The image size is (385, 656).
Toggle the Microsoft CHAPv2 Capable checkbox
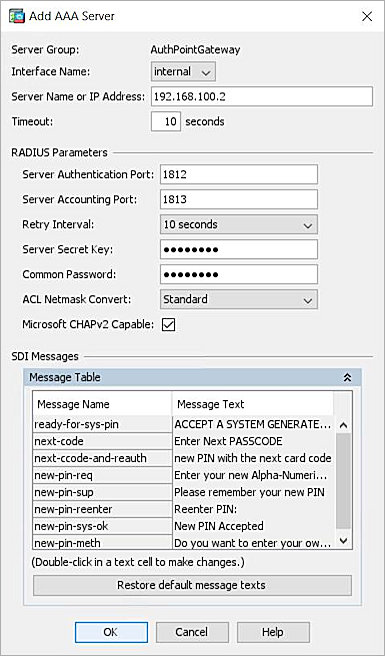click(x=168, y=325)
